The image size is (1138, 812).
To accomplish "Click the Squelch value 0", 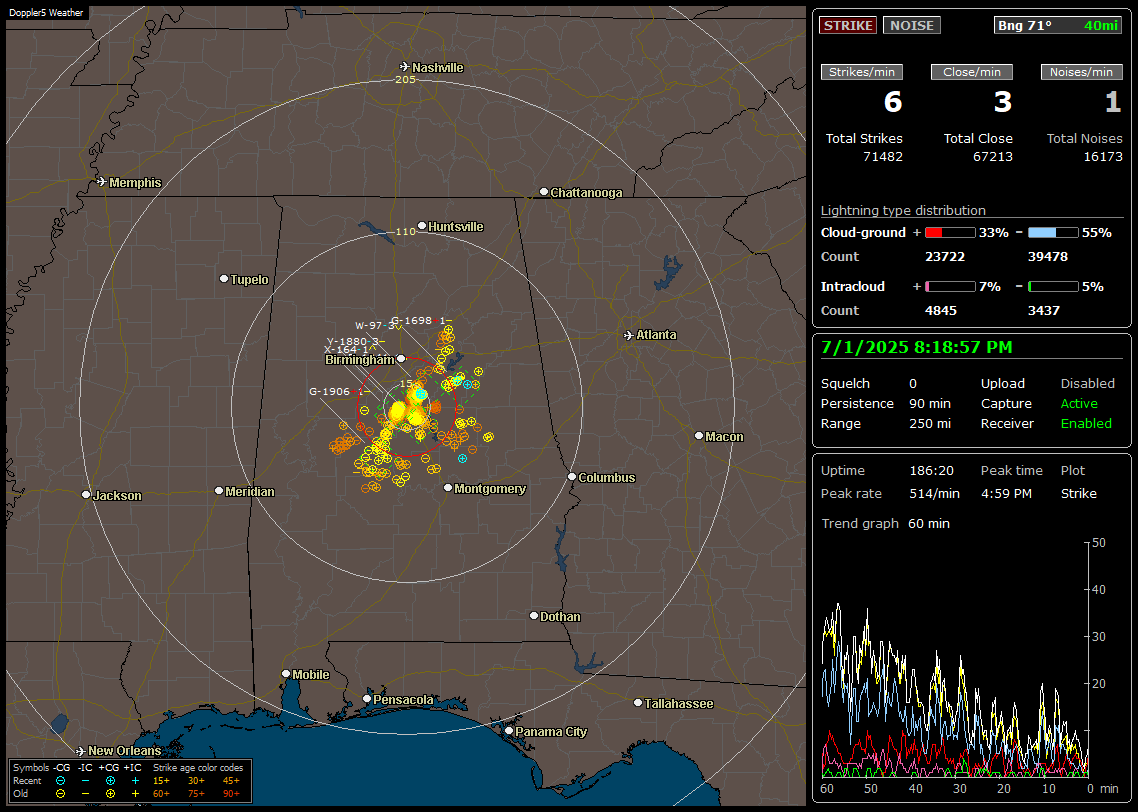I will click(913, 384).
